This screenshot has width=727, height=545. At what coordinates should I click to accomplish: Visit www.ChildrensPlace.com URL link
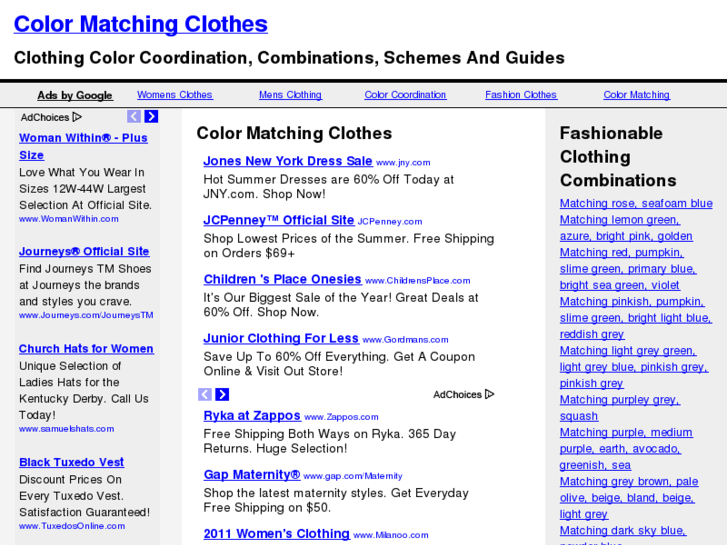[x=418, y=281]
